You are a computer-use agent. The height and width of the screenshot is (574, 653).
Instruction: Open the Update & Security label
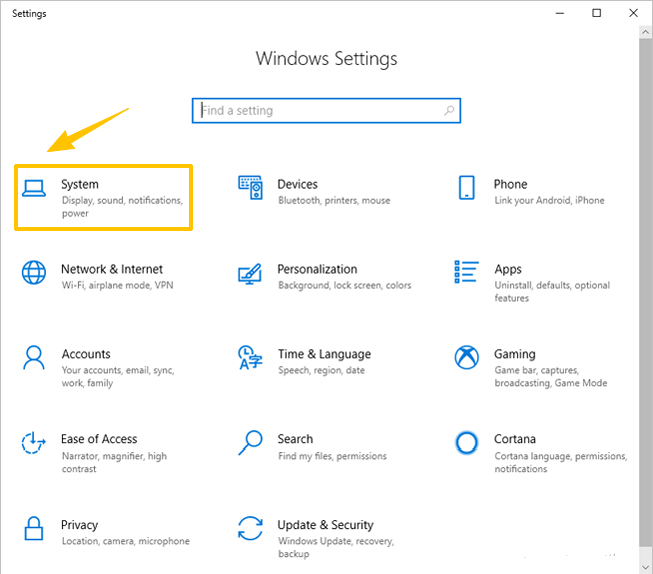pos(325,525)
